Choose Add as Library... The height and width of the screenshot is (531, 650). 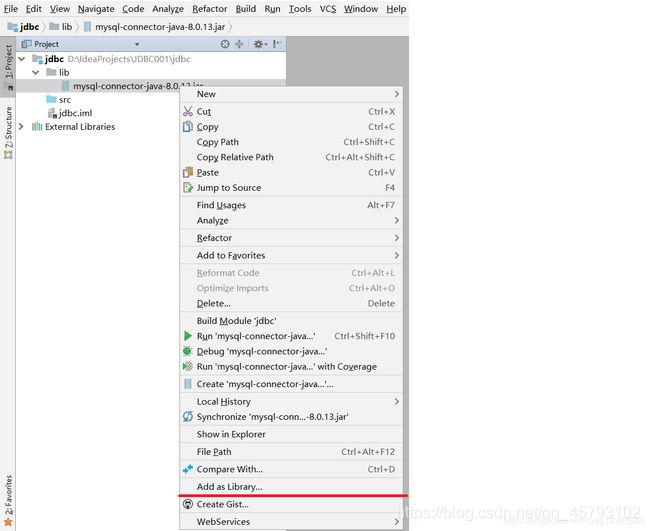coord(291,487)
